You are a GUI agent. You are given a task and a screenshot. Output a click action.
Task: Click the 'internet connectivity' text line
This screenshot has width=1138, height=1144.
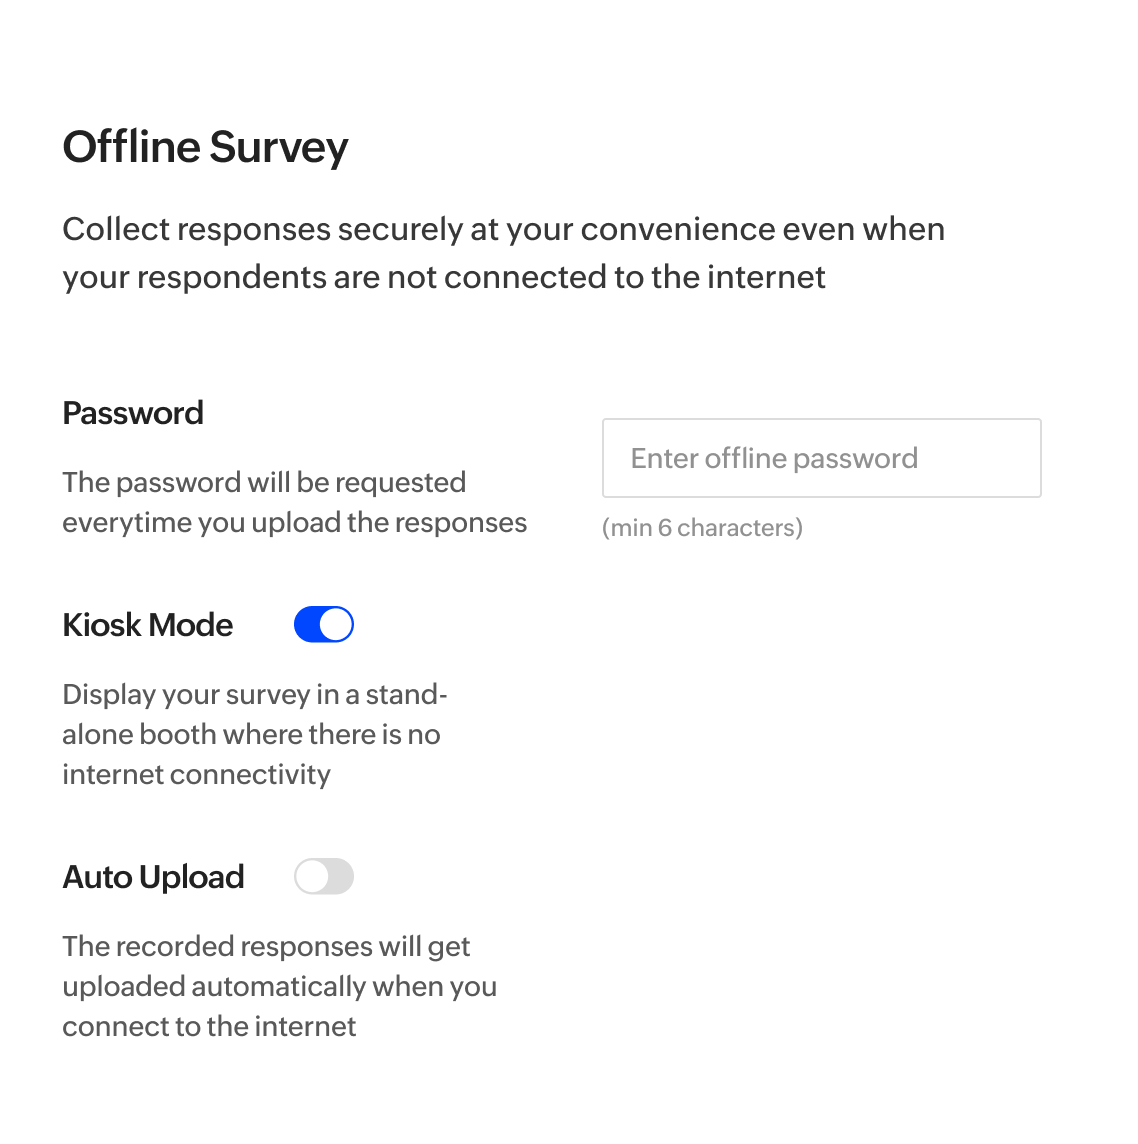pos(196,774)
